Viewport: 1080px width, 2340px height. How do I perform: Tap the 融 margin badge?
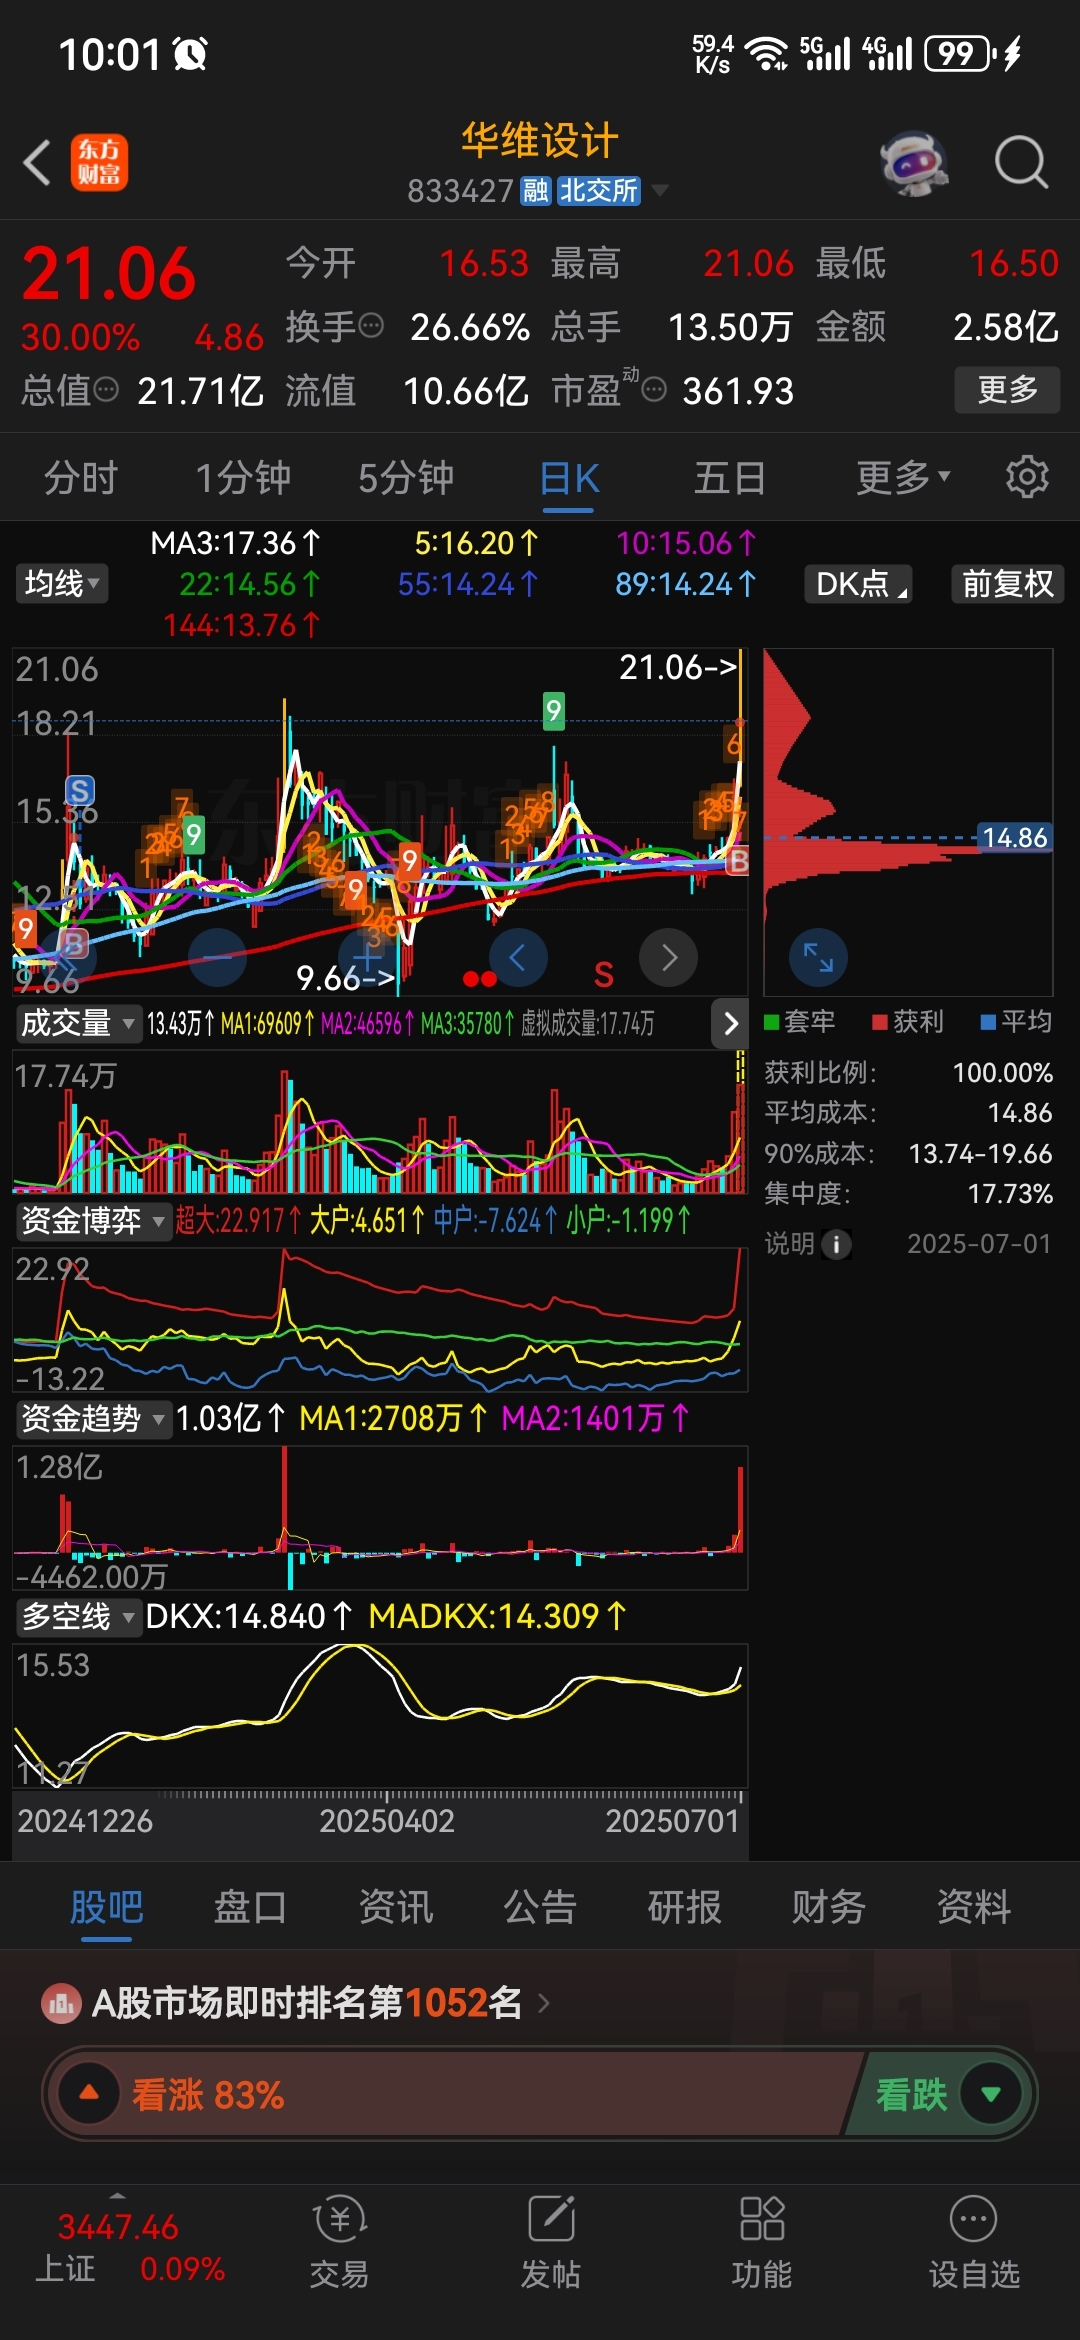coord(536,190)
